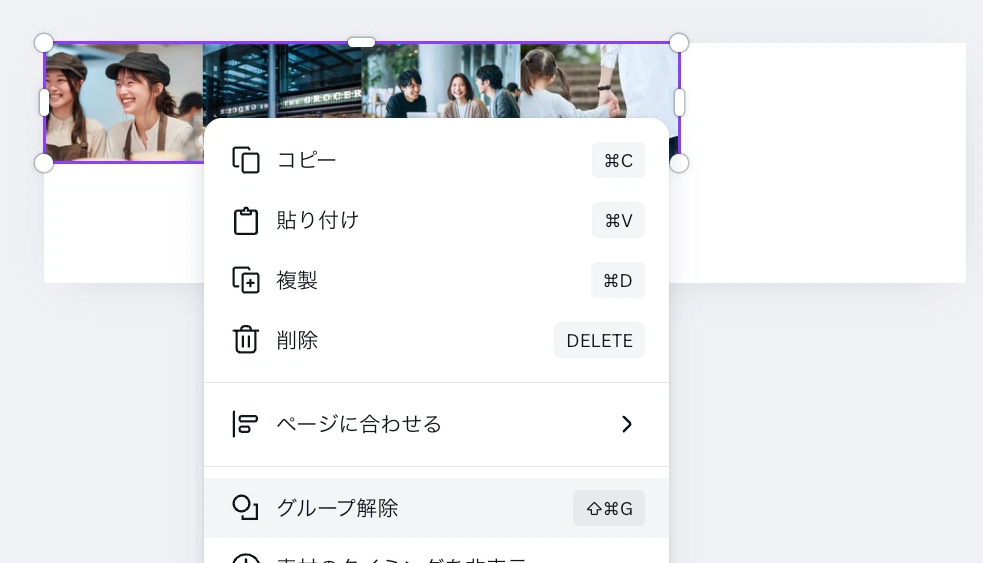Select the photo of two smiling cafe staff

pos(124,103)
